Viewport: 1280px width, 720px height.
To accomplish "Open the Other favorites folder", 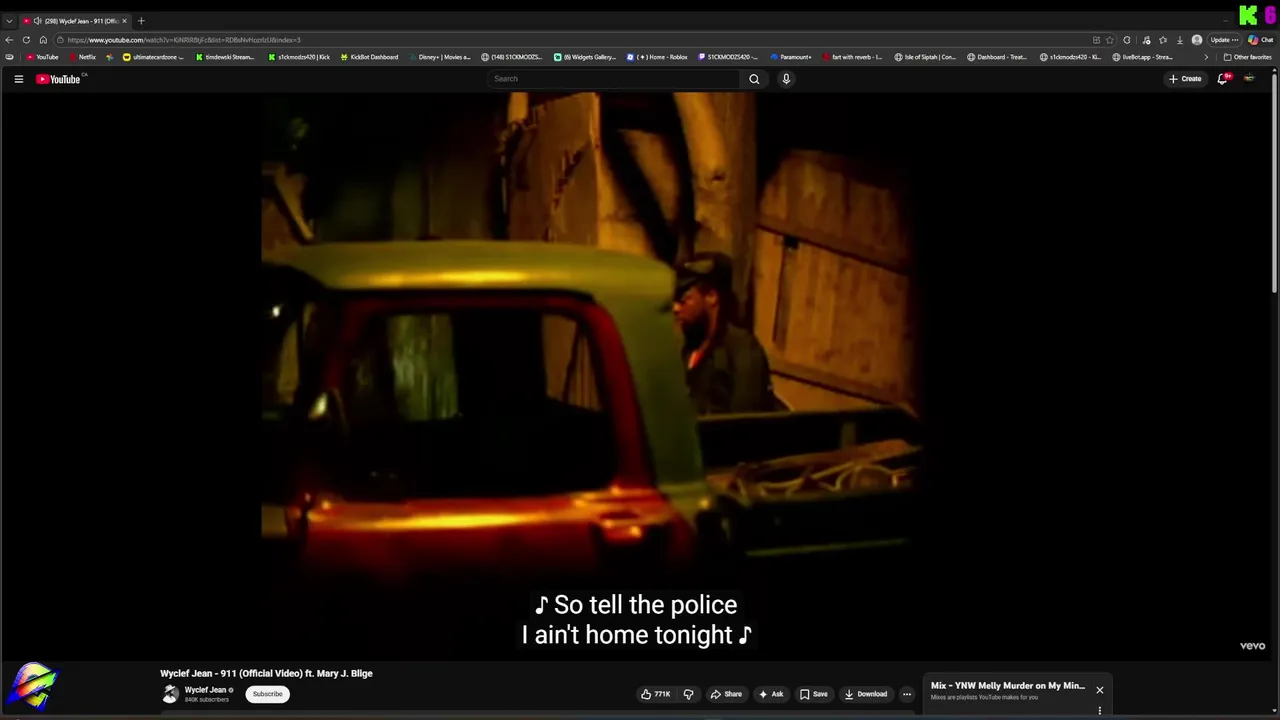I will click(x=1247, y=57).
